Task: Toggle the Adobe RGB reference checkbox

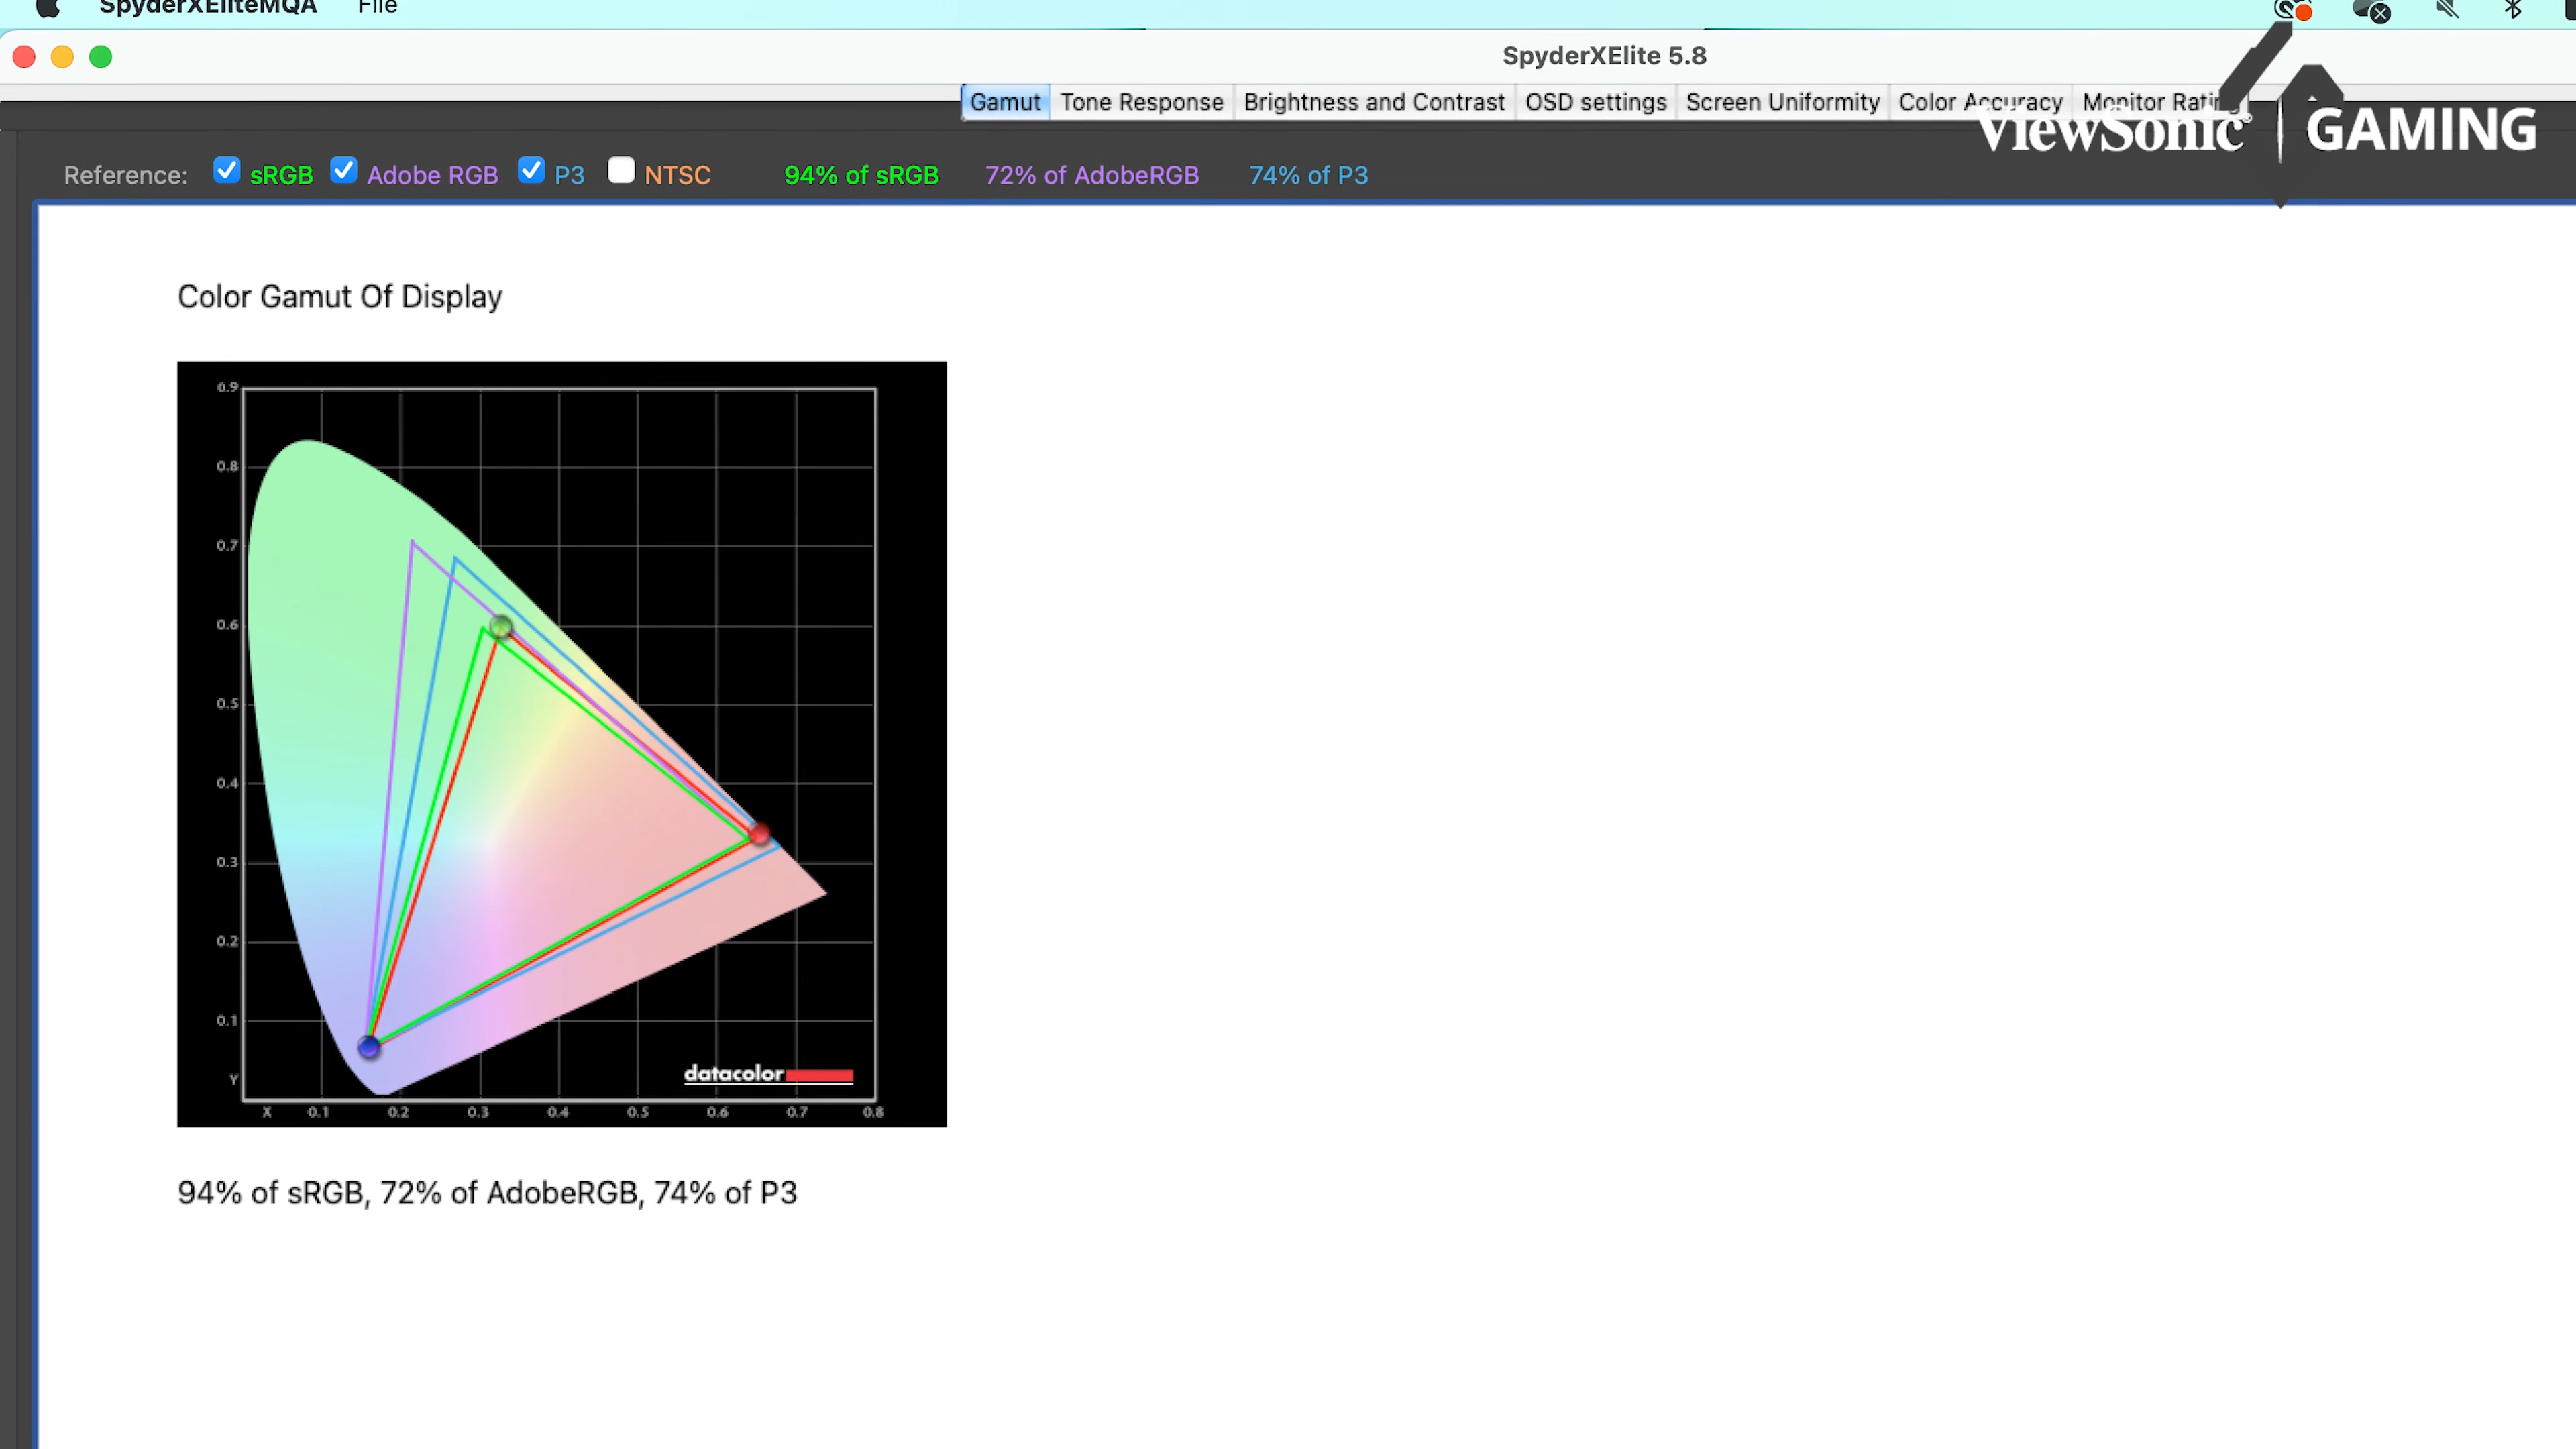Action: pos(344,171)
